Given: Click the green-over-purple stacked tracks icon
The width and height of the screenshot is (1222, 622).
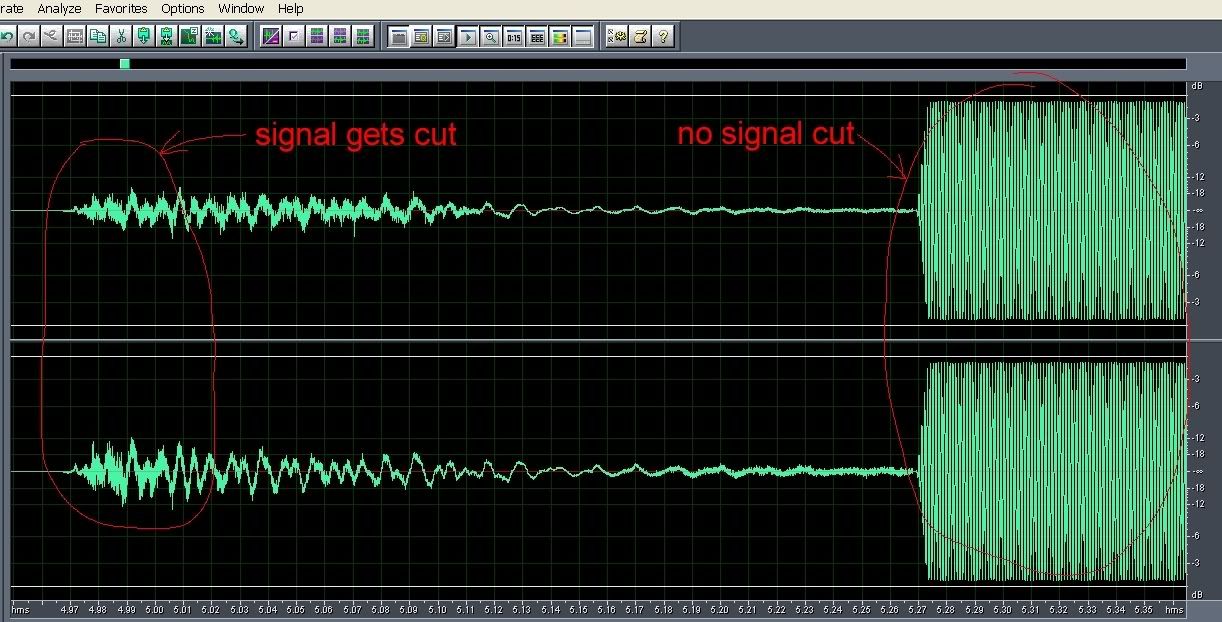Looking at the screenshot, I should 317,37.
